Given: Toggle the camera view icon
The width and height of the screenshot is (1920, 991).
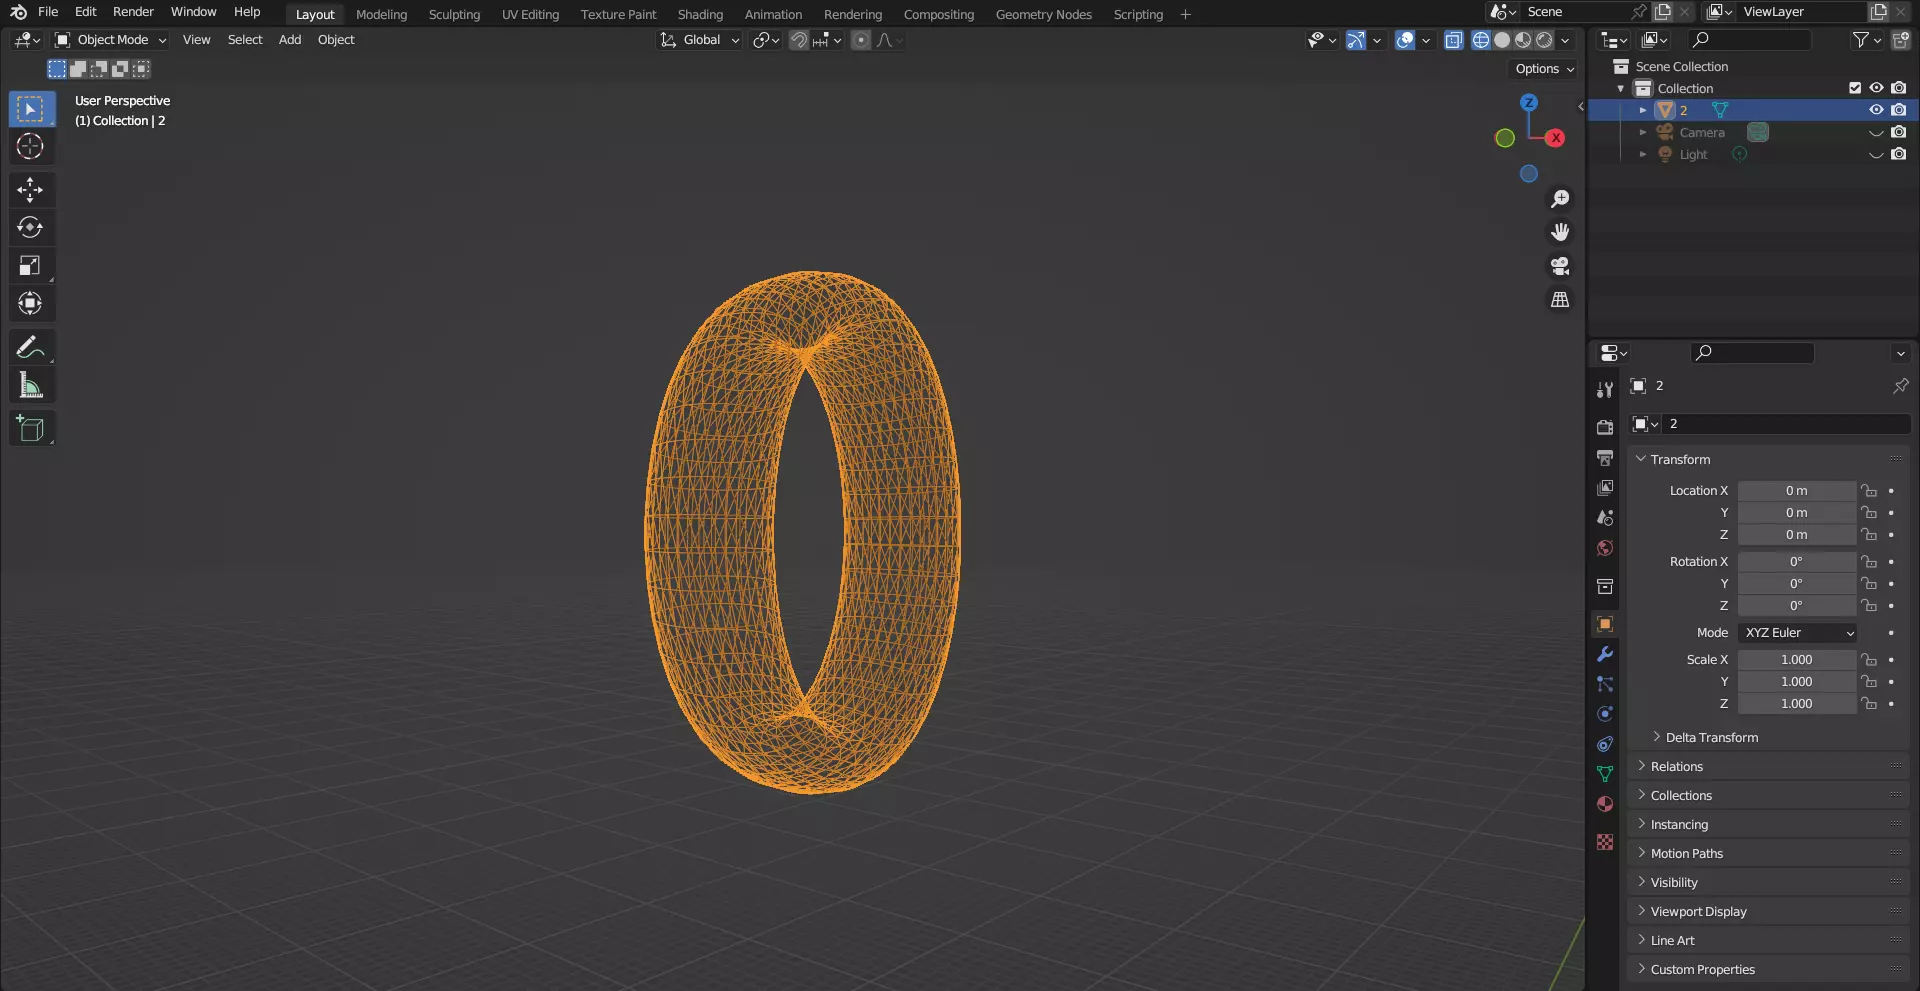Looking at the screenshot, I should pyautogui.click(x=1560, y=266).
